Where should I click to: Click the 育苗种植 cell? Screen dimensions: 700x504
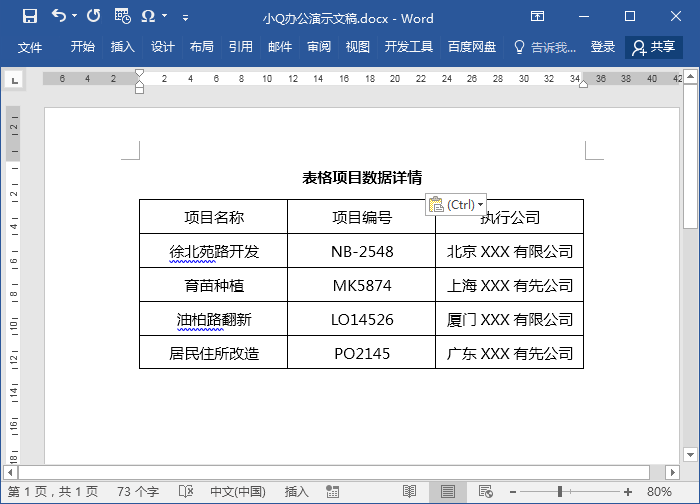tap(214, 285)
